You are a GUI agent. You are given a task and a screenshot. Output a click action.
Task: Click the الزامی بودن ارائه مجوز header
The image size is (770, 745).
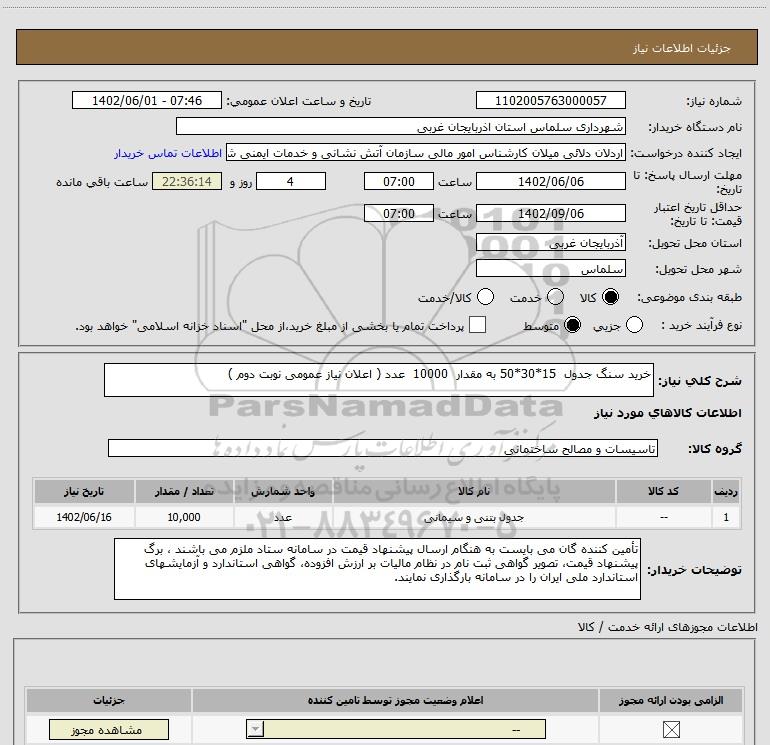coord(671,700)
